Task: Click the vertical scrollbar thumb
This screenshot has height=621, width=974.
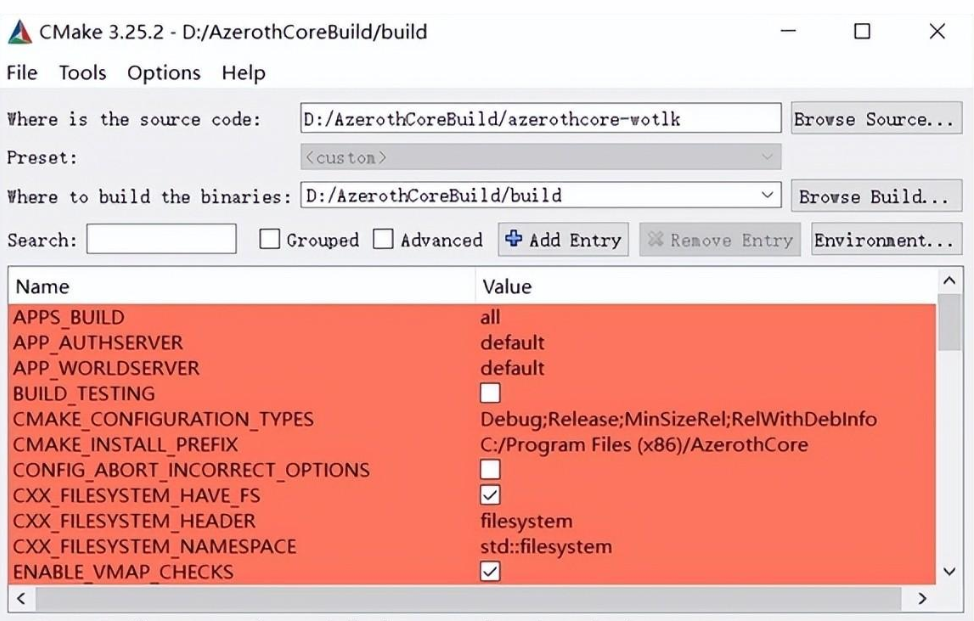Action: point(949,322)
